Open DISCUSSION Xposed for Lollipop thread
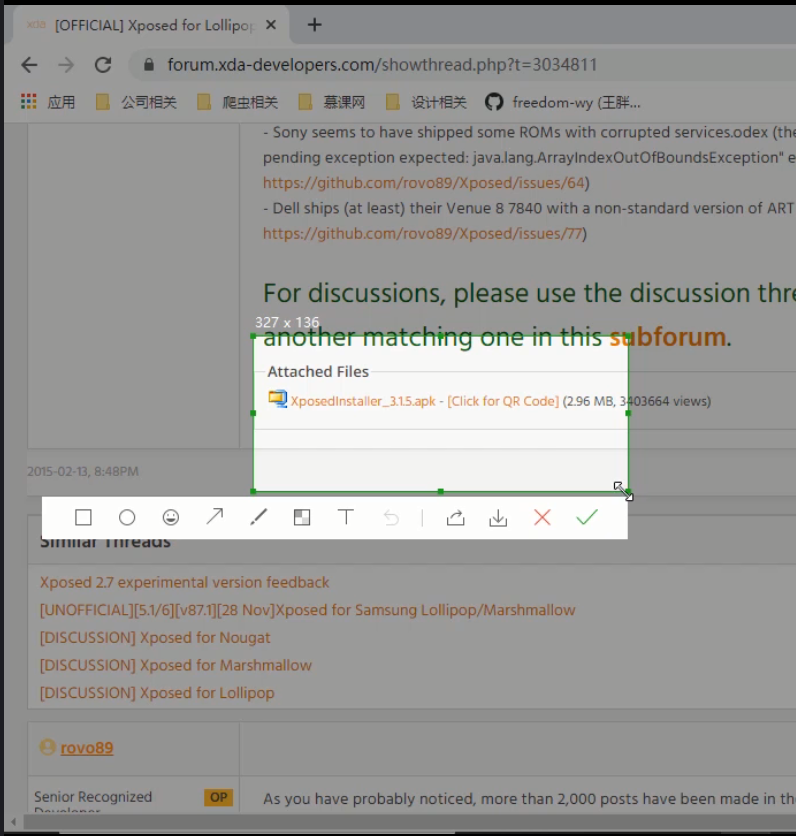The width and height of the screenshot is (796, 836). click(157, 693)
